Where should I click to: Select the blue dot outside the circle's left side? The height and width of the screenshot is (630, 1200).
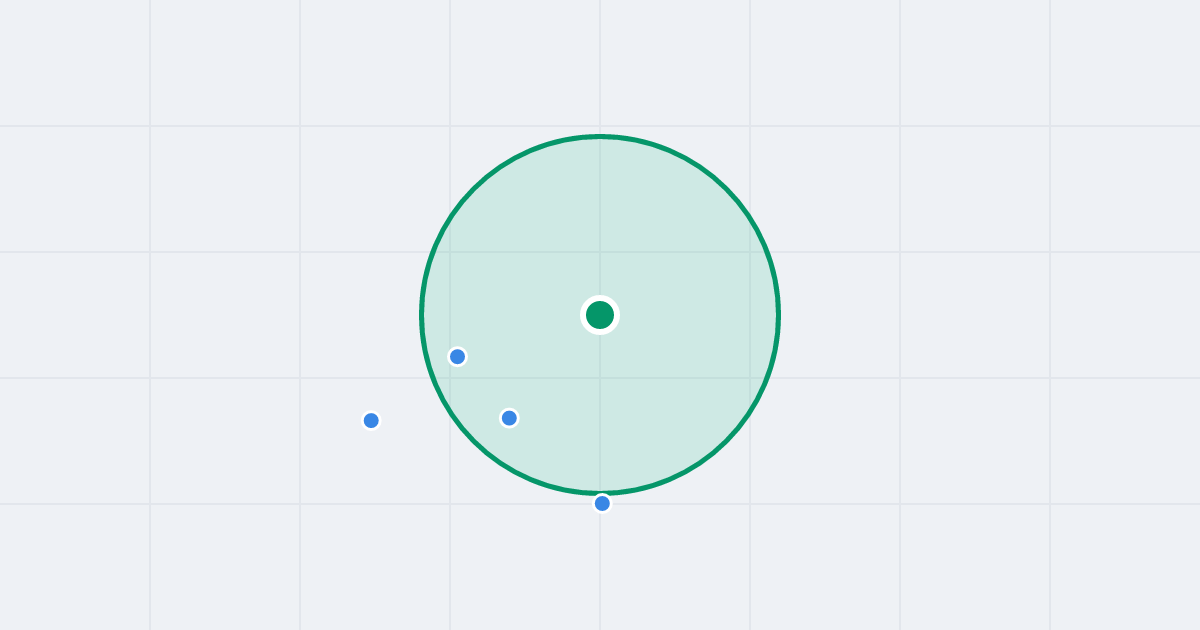coord(371,420)
